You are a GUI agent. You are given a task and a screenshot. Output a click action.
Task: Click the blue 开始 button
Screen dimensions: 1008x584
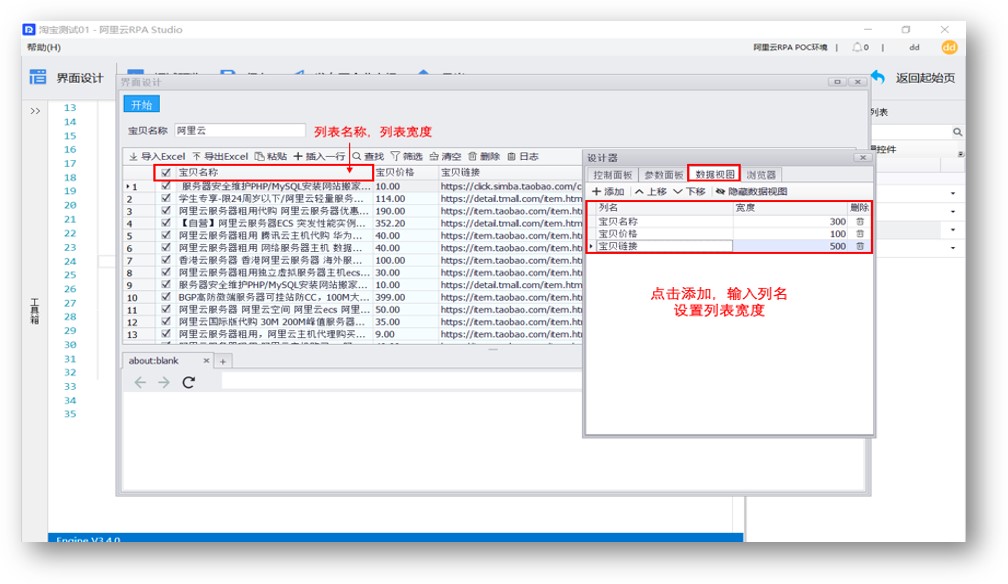click(x=141, y=105)
